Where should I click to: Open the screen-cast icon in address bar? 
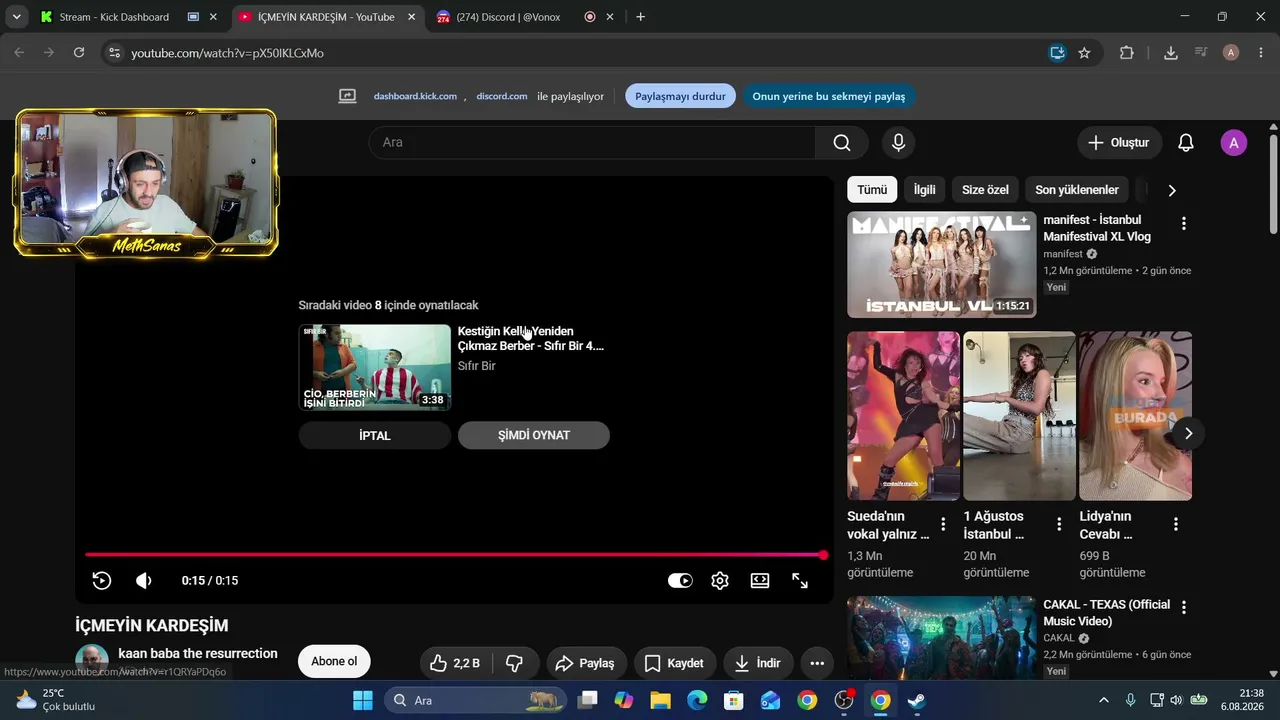[1057, 53]
